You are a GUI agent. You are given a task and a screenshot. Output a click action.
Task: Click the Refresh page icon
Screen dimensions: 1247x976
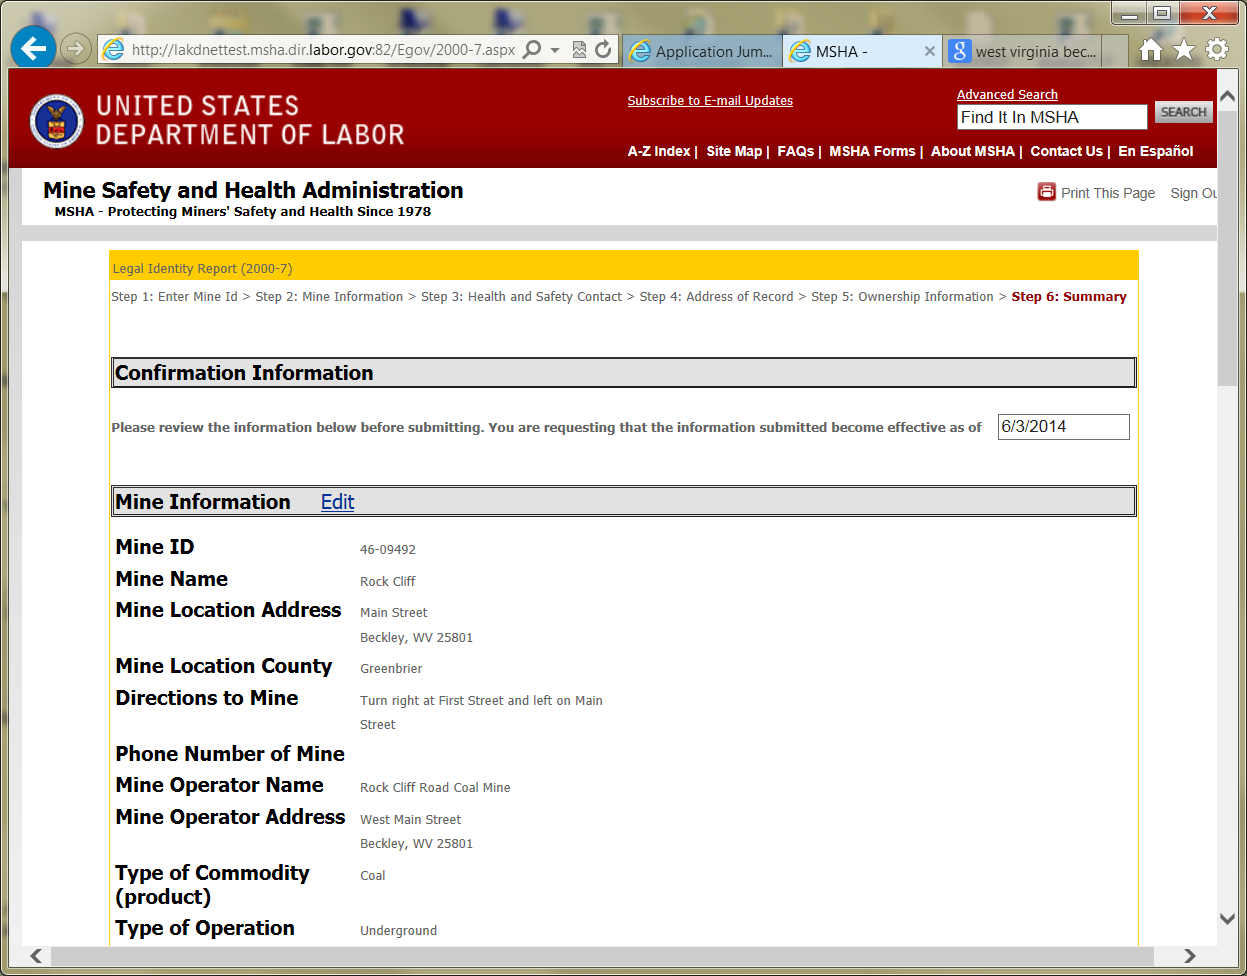tap(603, 50)
